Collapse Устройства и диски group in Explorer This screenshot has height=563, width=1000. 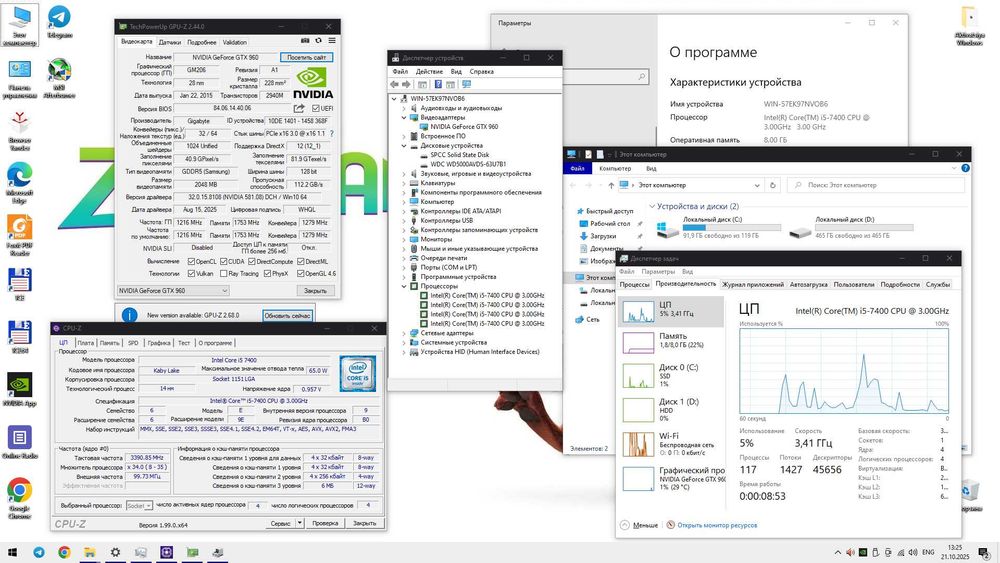click(x=652, y=206)
